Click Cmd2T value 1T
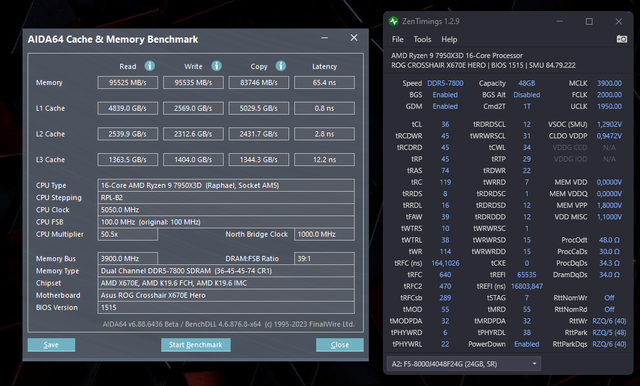The height and width of the screenshot is (386, 640). (x=527, y=106)
